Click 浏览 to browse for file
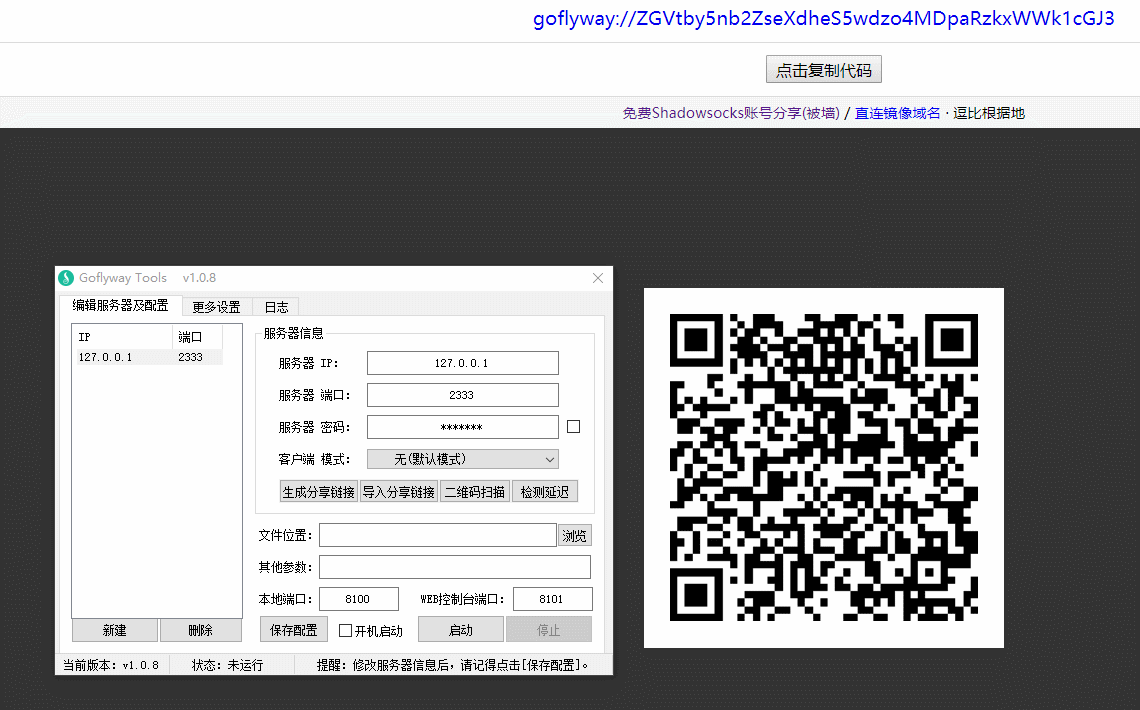The height and width of the screenshot is (710, 1140). [574, 536]
